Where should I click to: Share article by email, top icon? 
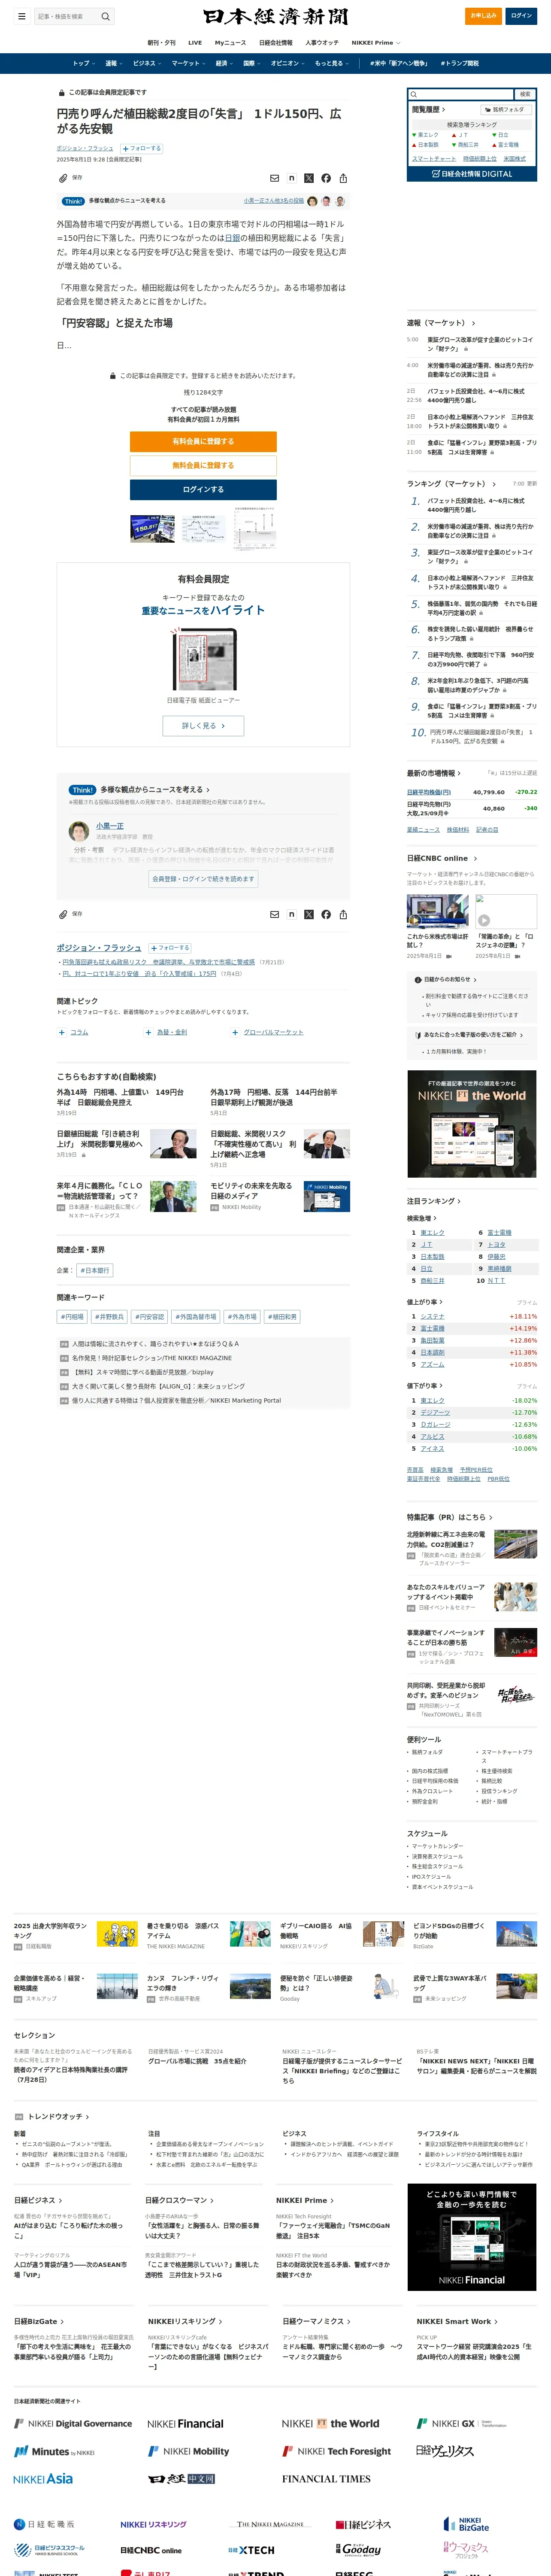click(x=274, y=178)
